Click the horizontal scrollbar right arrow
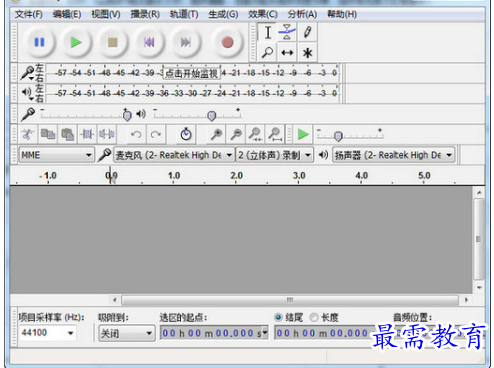 [x=466, y=300]
